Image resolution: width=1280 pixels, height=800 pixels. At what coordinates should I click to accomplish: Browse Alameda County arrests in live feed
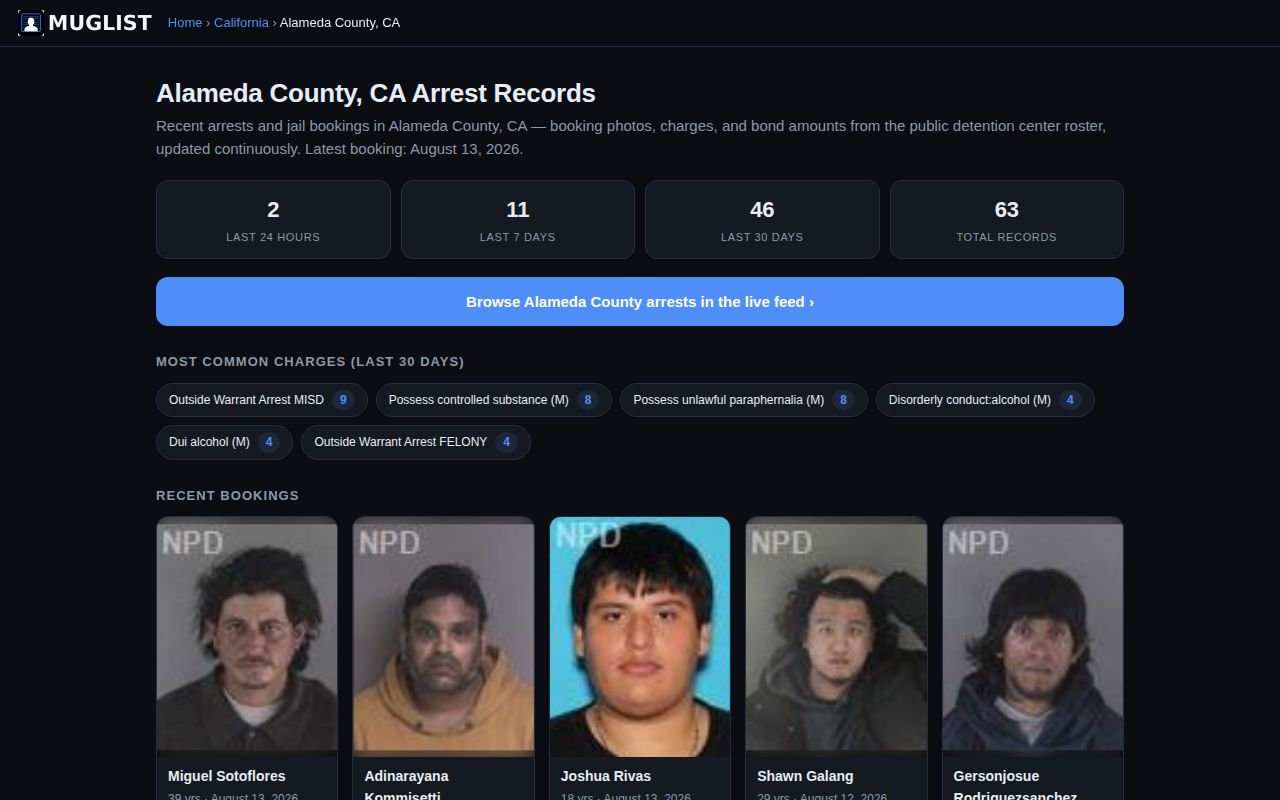640,301
